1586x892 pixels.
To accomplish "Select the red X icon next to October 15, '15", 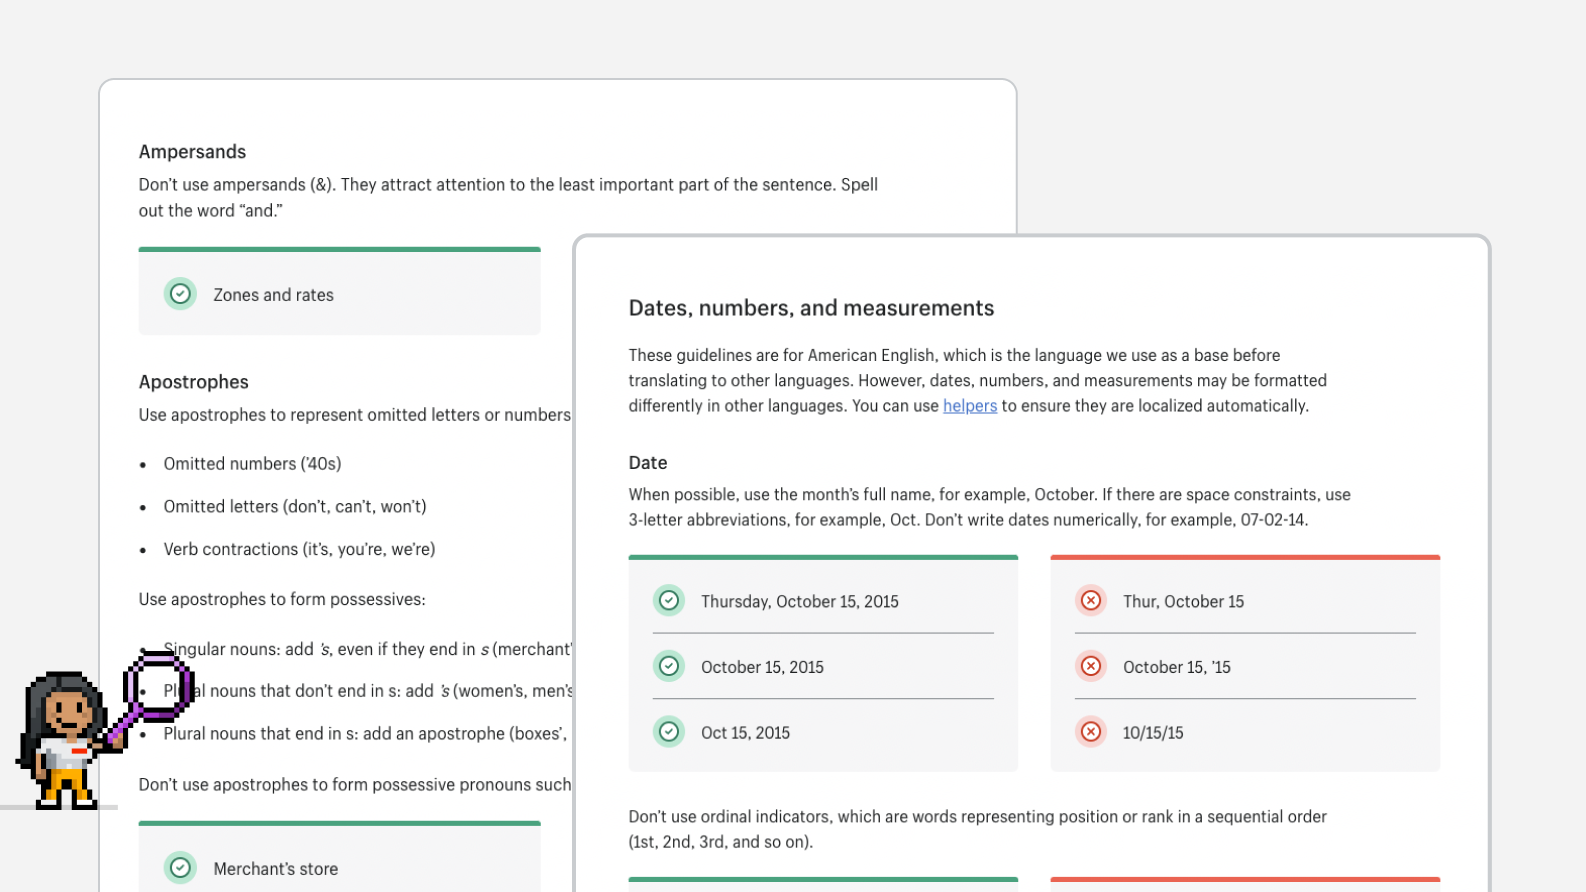I will (1091, 667).
